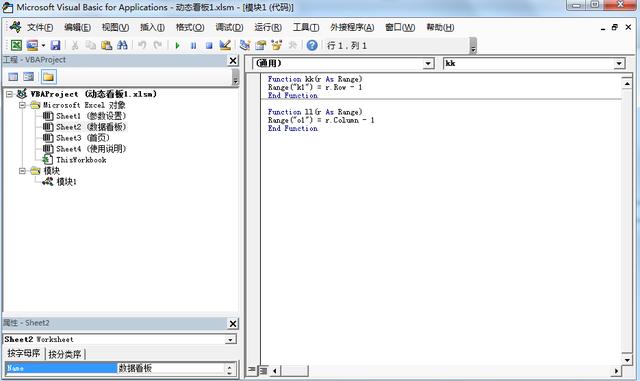The height and width of the screenshot is (381, 640).
Task: Open the 文件(F) menu
Action: coord(40,27)
